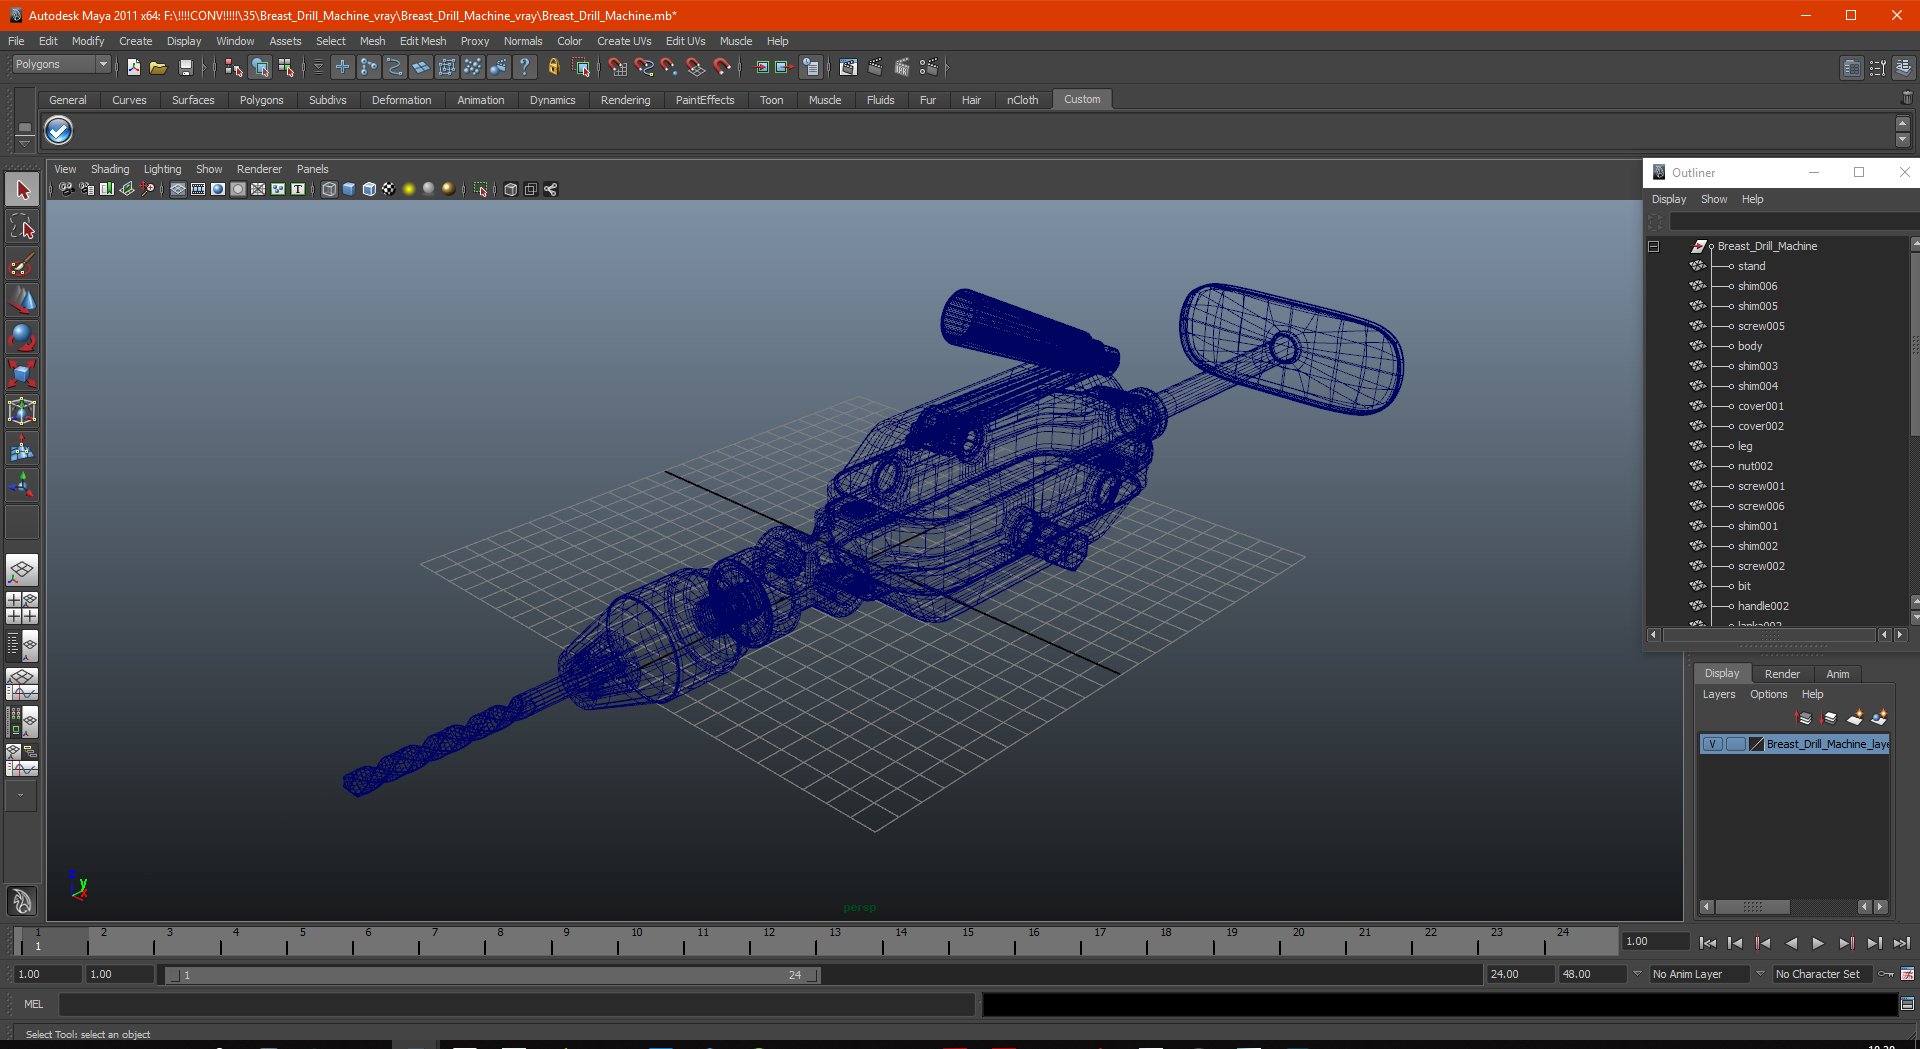Pick the Scale tool in the toolbox
1920x1049 pixels.
point(22,375)
